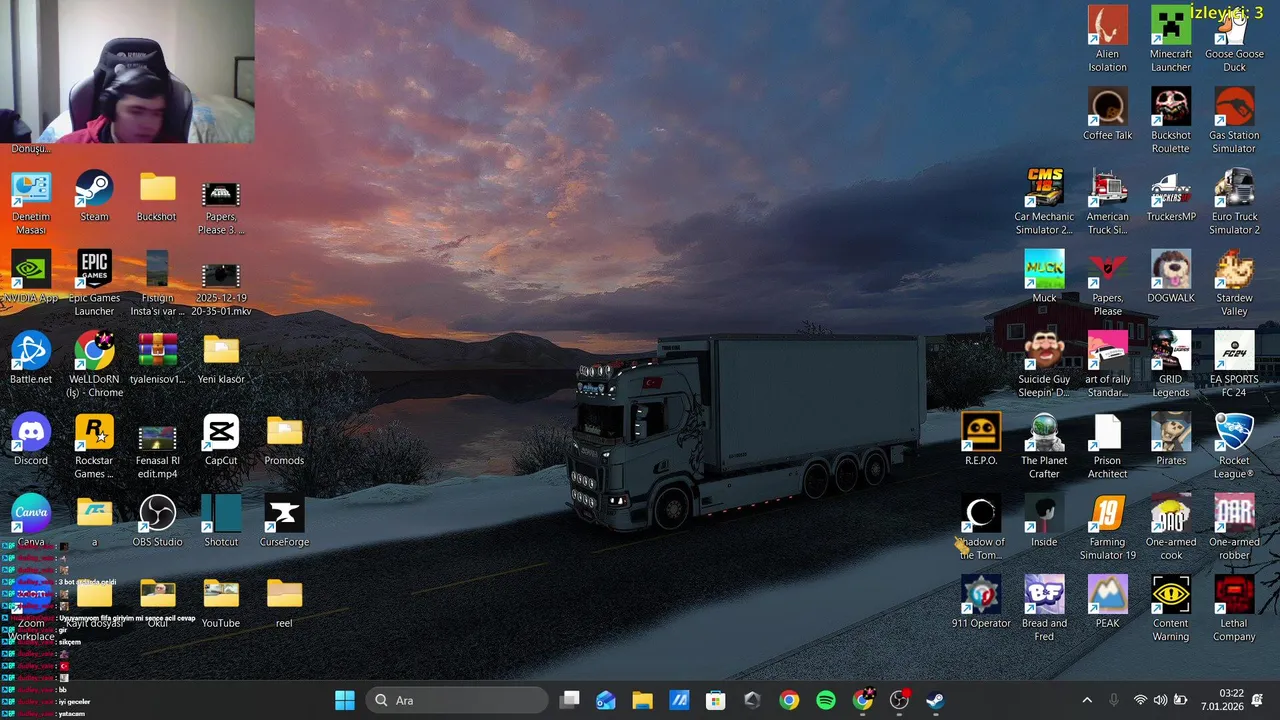The image size is (1280, 720).
Task: Select the art of rally icon
Action: [x=1107, y=365]
